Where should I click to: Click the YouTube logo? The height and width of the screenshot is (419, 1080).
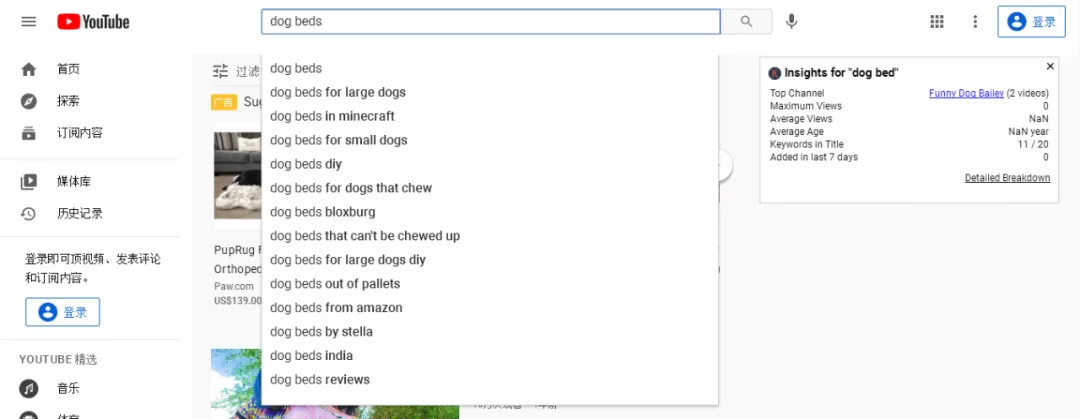click(x=93, y=22)
